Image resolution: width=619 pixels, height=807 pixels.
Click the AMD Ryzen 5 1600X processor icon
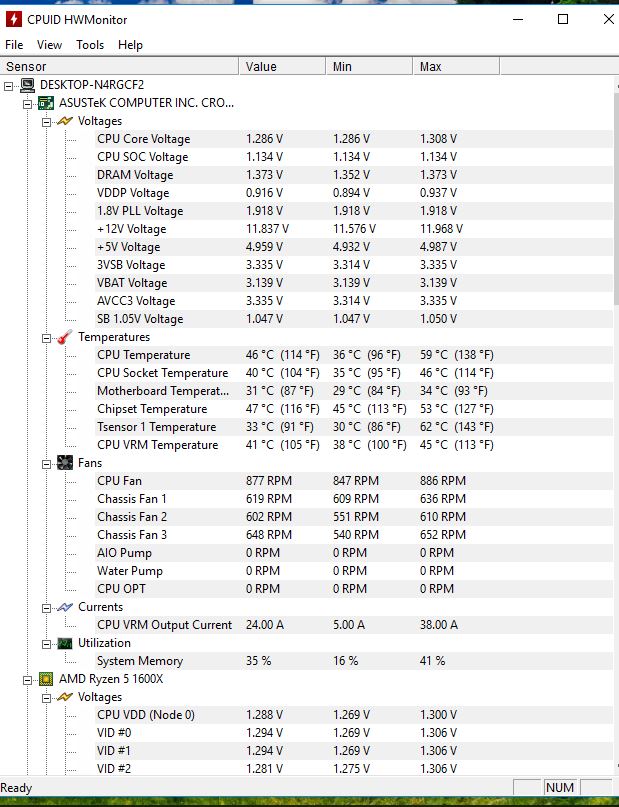pyautogui.click(x=45, y=679)
